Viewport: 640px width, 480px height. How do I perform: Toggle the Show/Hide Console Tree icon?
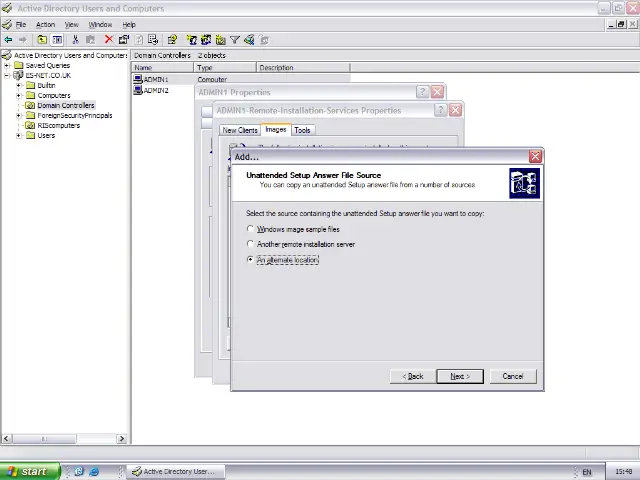point(57,40)
